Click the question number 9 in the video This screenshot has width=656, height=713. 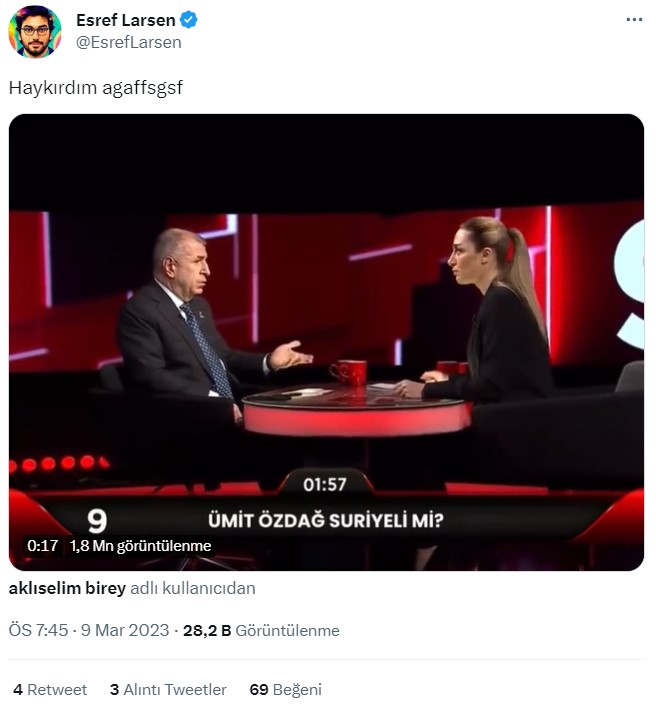click(x=97, y=520)
